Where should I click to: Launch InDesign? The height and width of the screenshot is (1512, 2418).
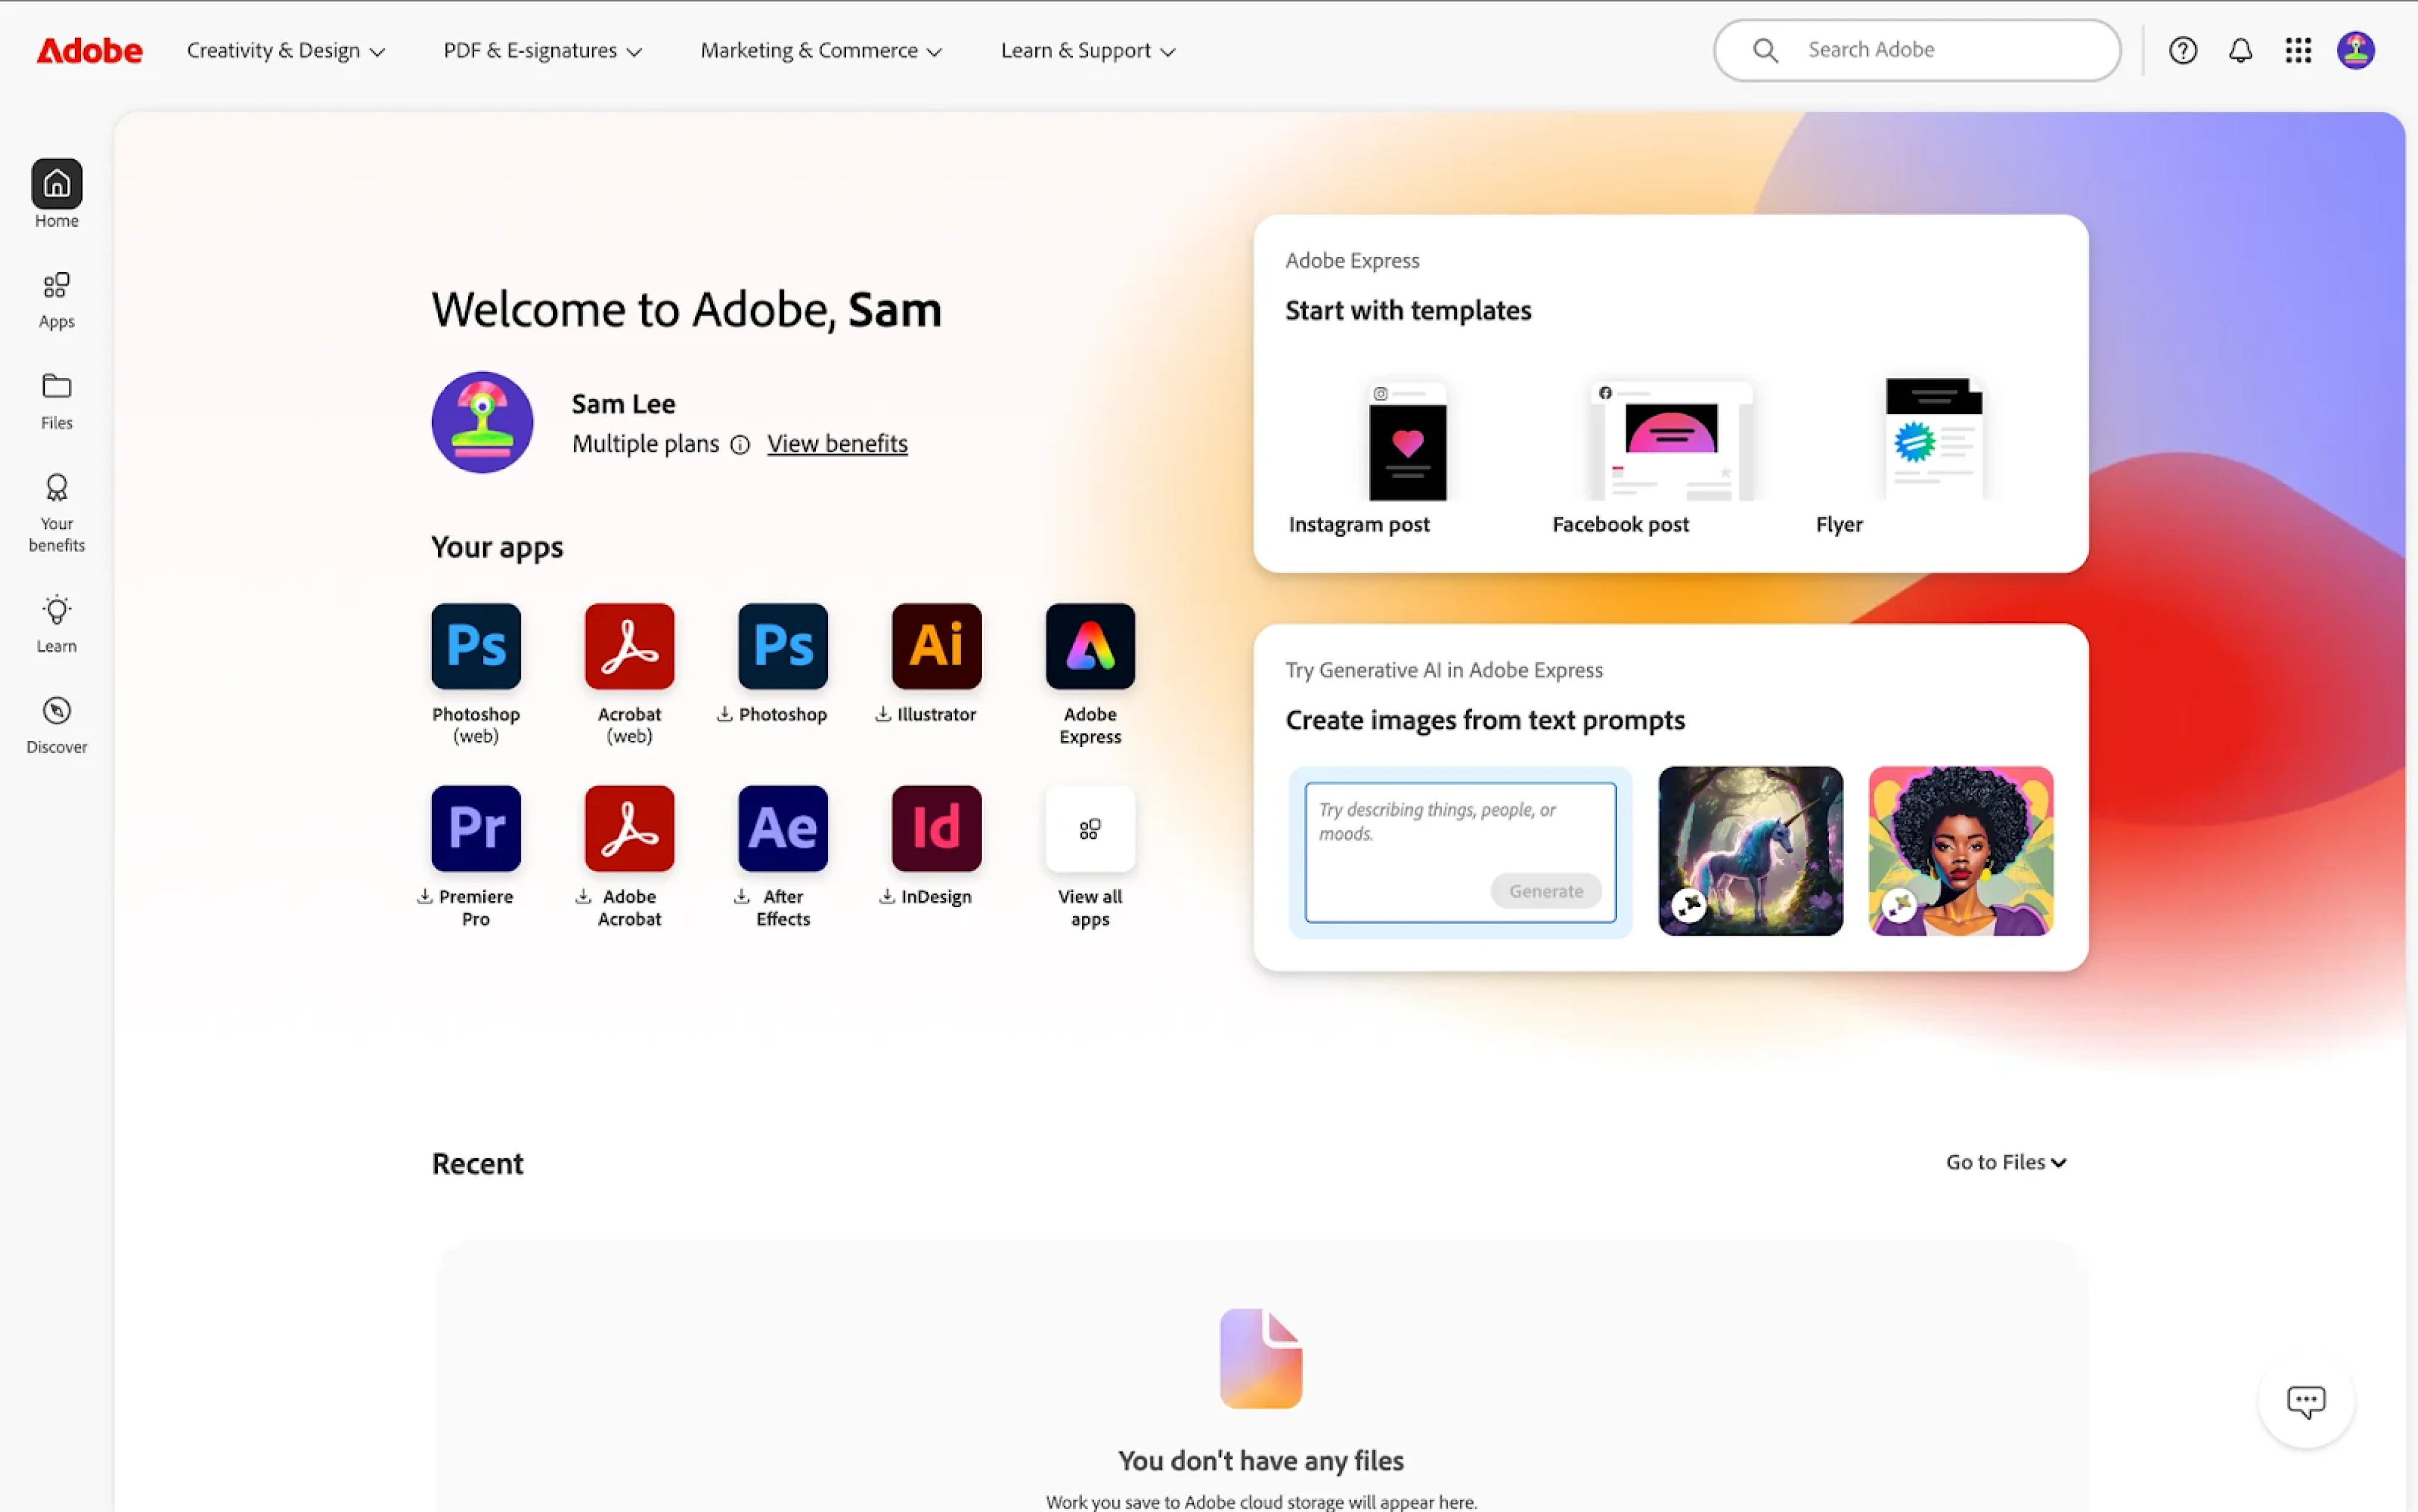[935, 828]
